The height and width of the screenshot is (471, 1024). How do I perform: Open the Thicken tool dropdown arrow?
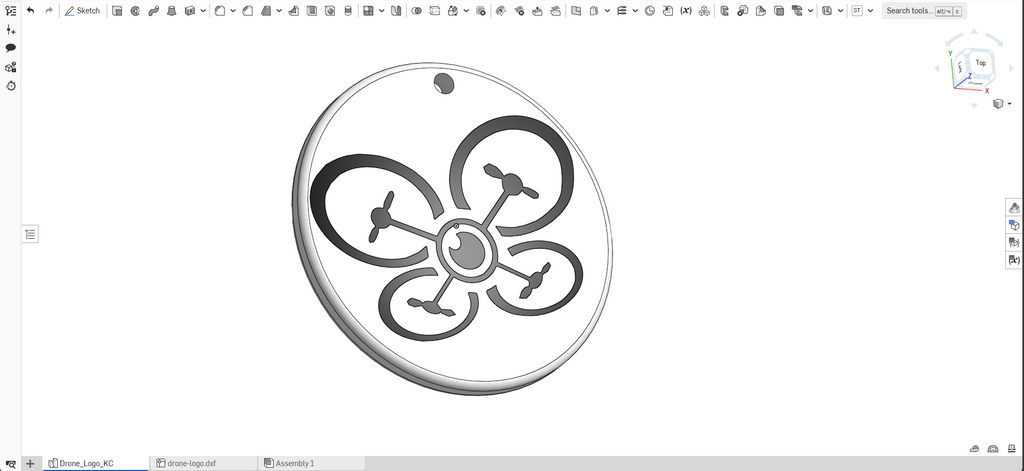coord(203,10)
